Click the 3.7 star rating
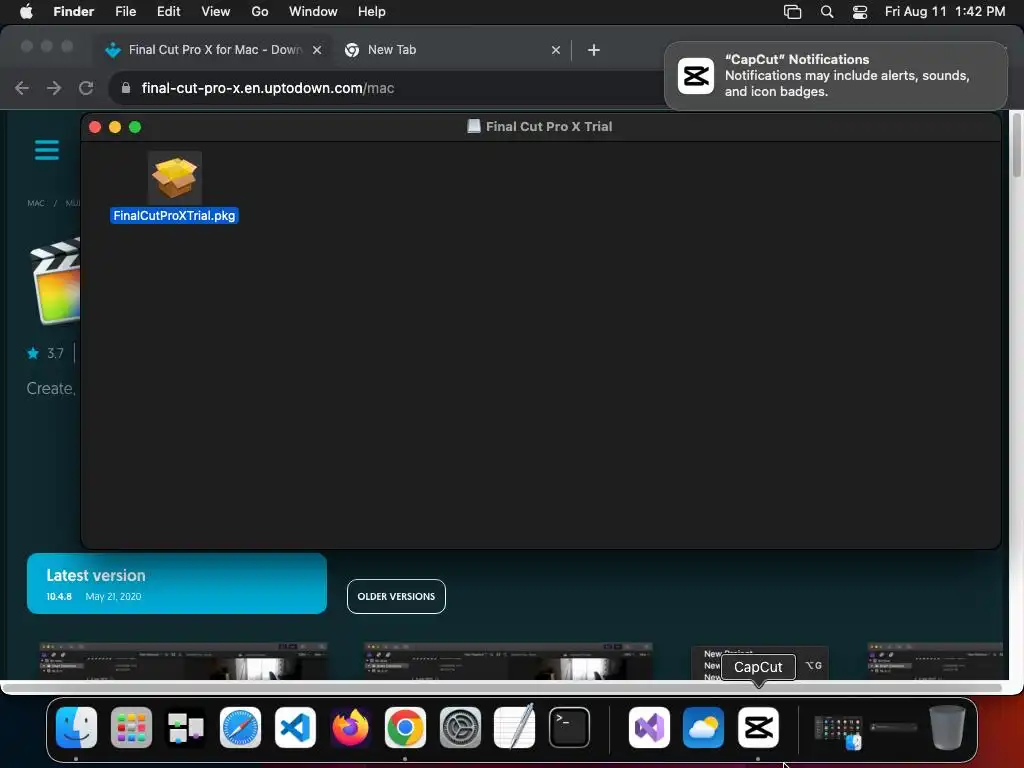Image resolution: width=1024 pixels, height=768 pixels. [x=45, y=353]
